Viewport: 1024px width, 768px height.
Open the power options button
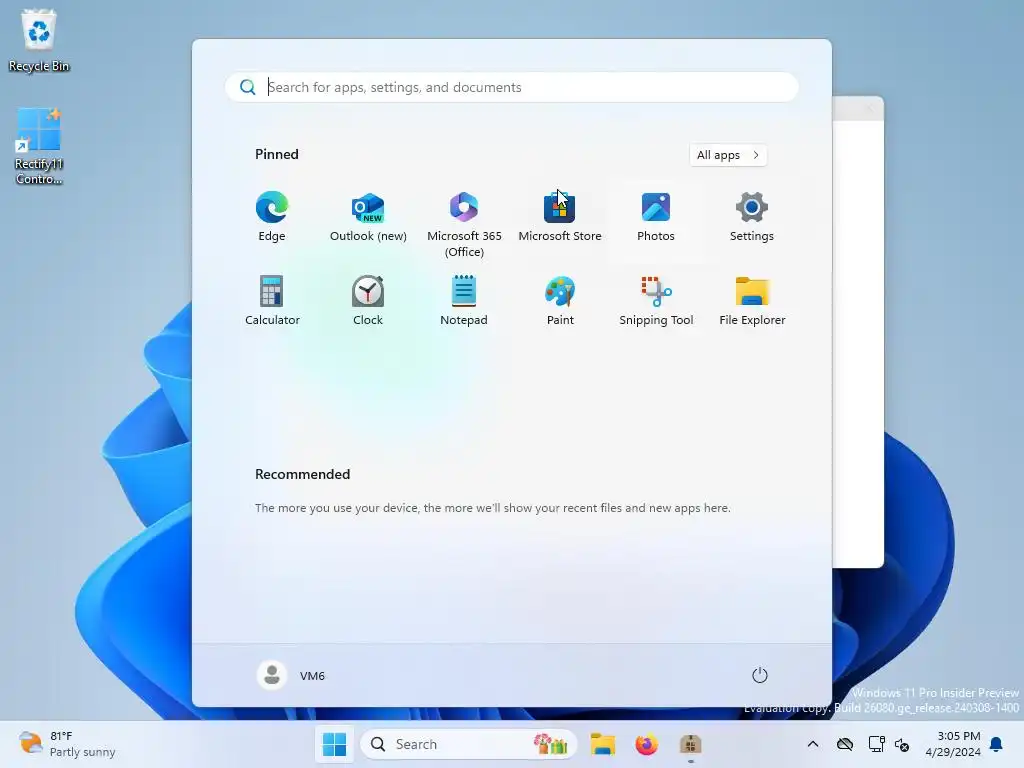759,675
